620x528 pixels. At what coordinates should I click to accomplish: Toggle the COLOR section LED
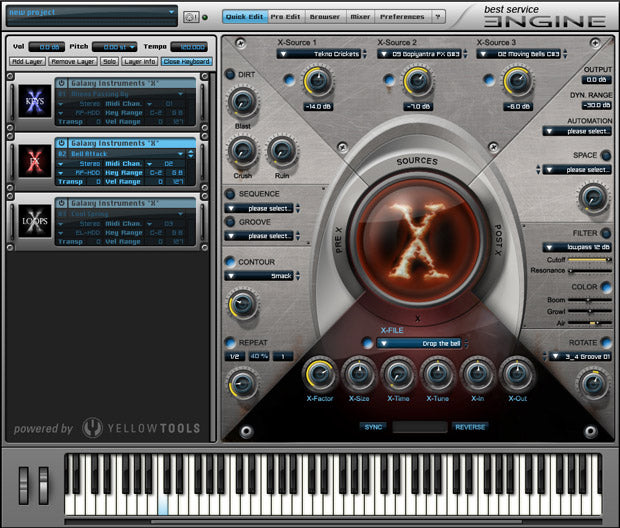(x=605, y=287)
